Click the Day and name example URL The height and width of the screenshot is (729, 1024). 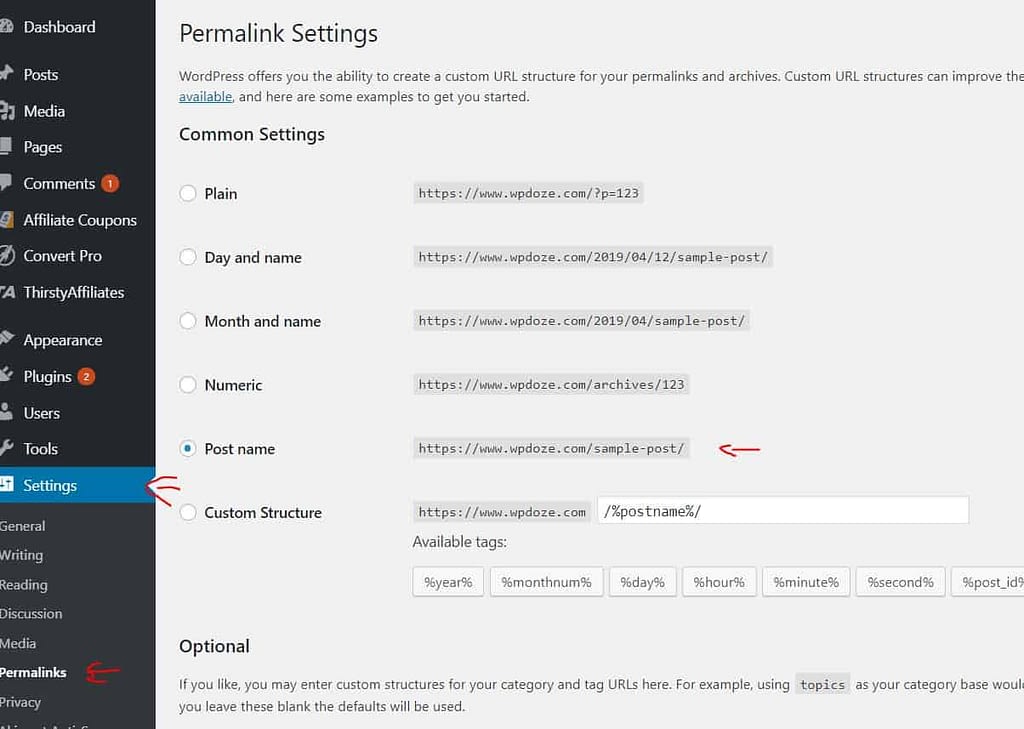click(593, 257)
